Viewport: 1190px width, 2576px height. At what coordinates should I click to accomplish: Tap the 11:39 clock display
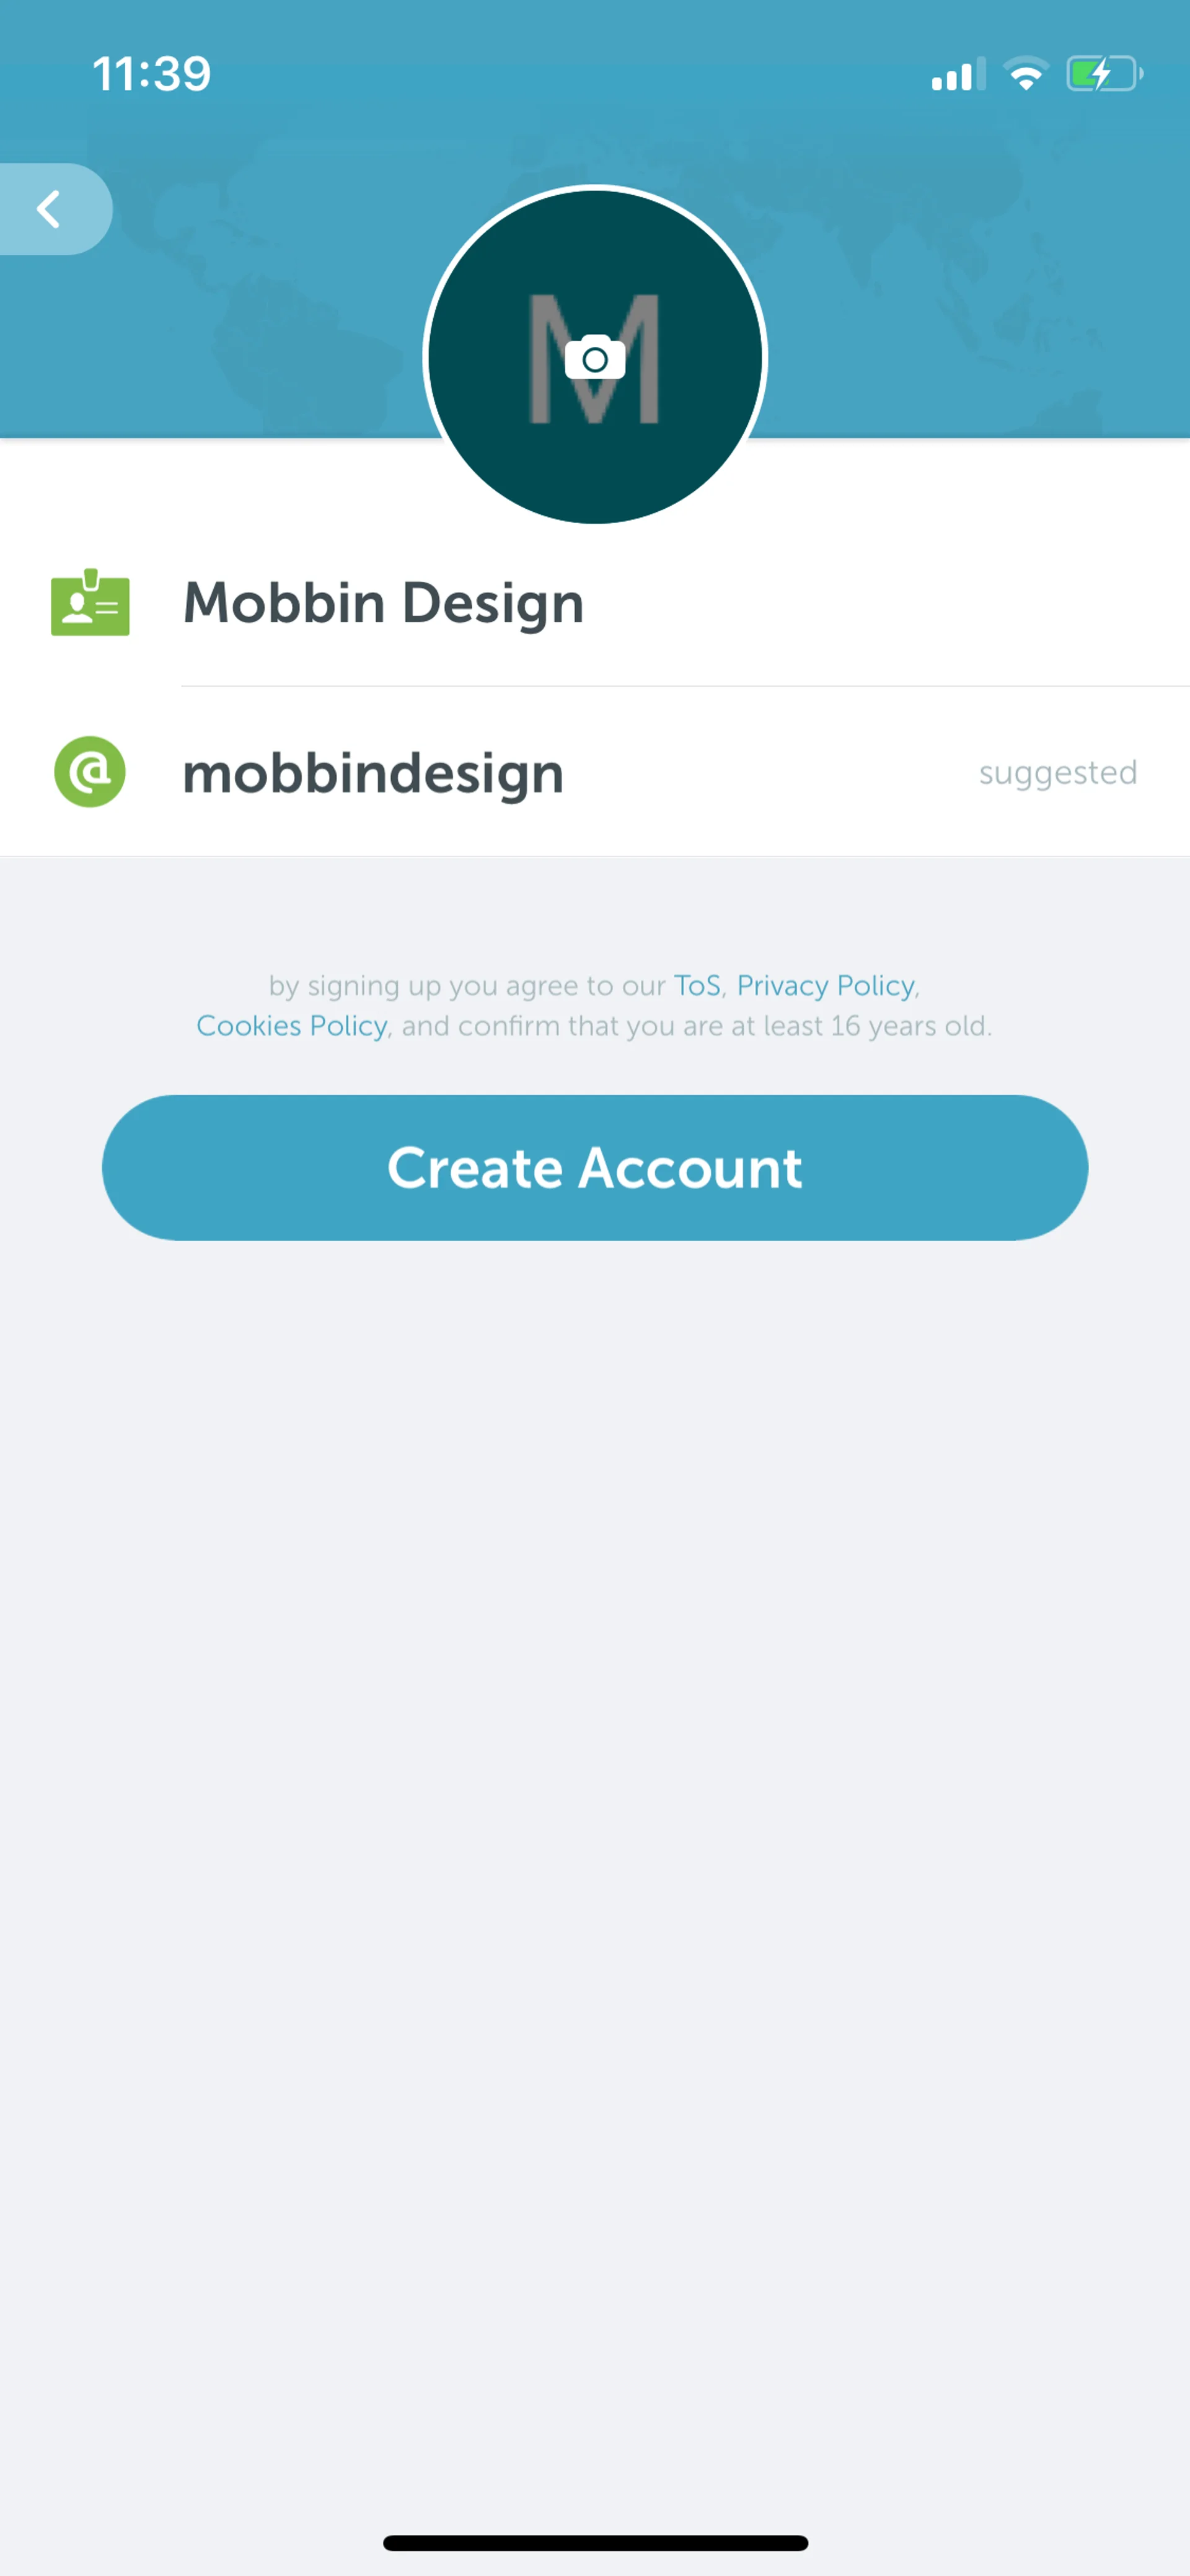152,74
